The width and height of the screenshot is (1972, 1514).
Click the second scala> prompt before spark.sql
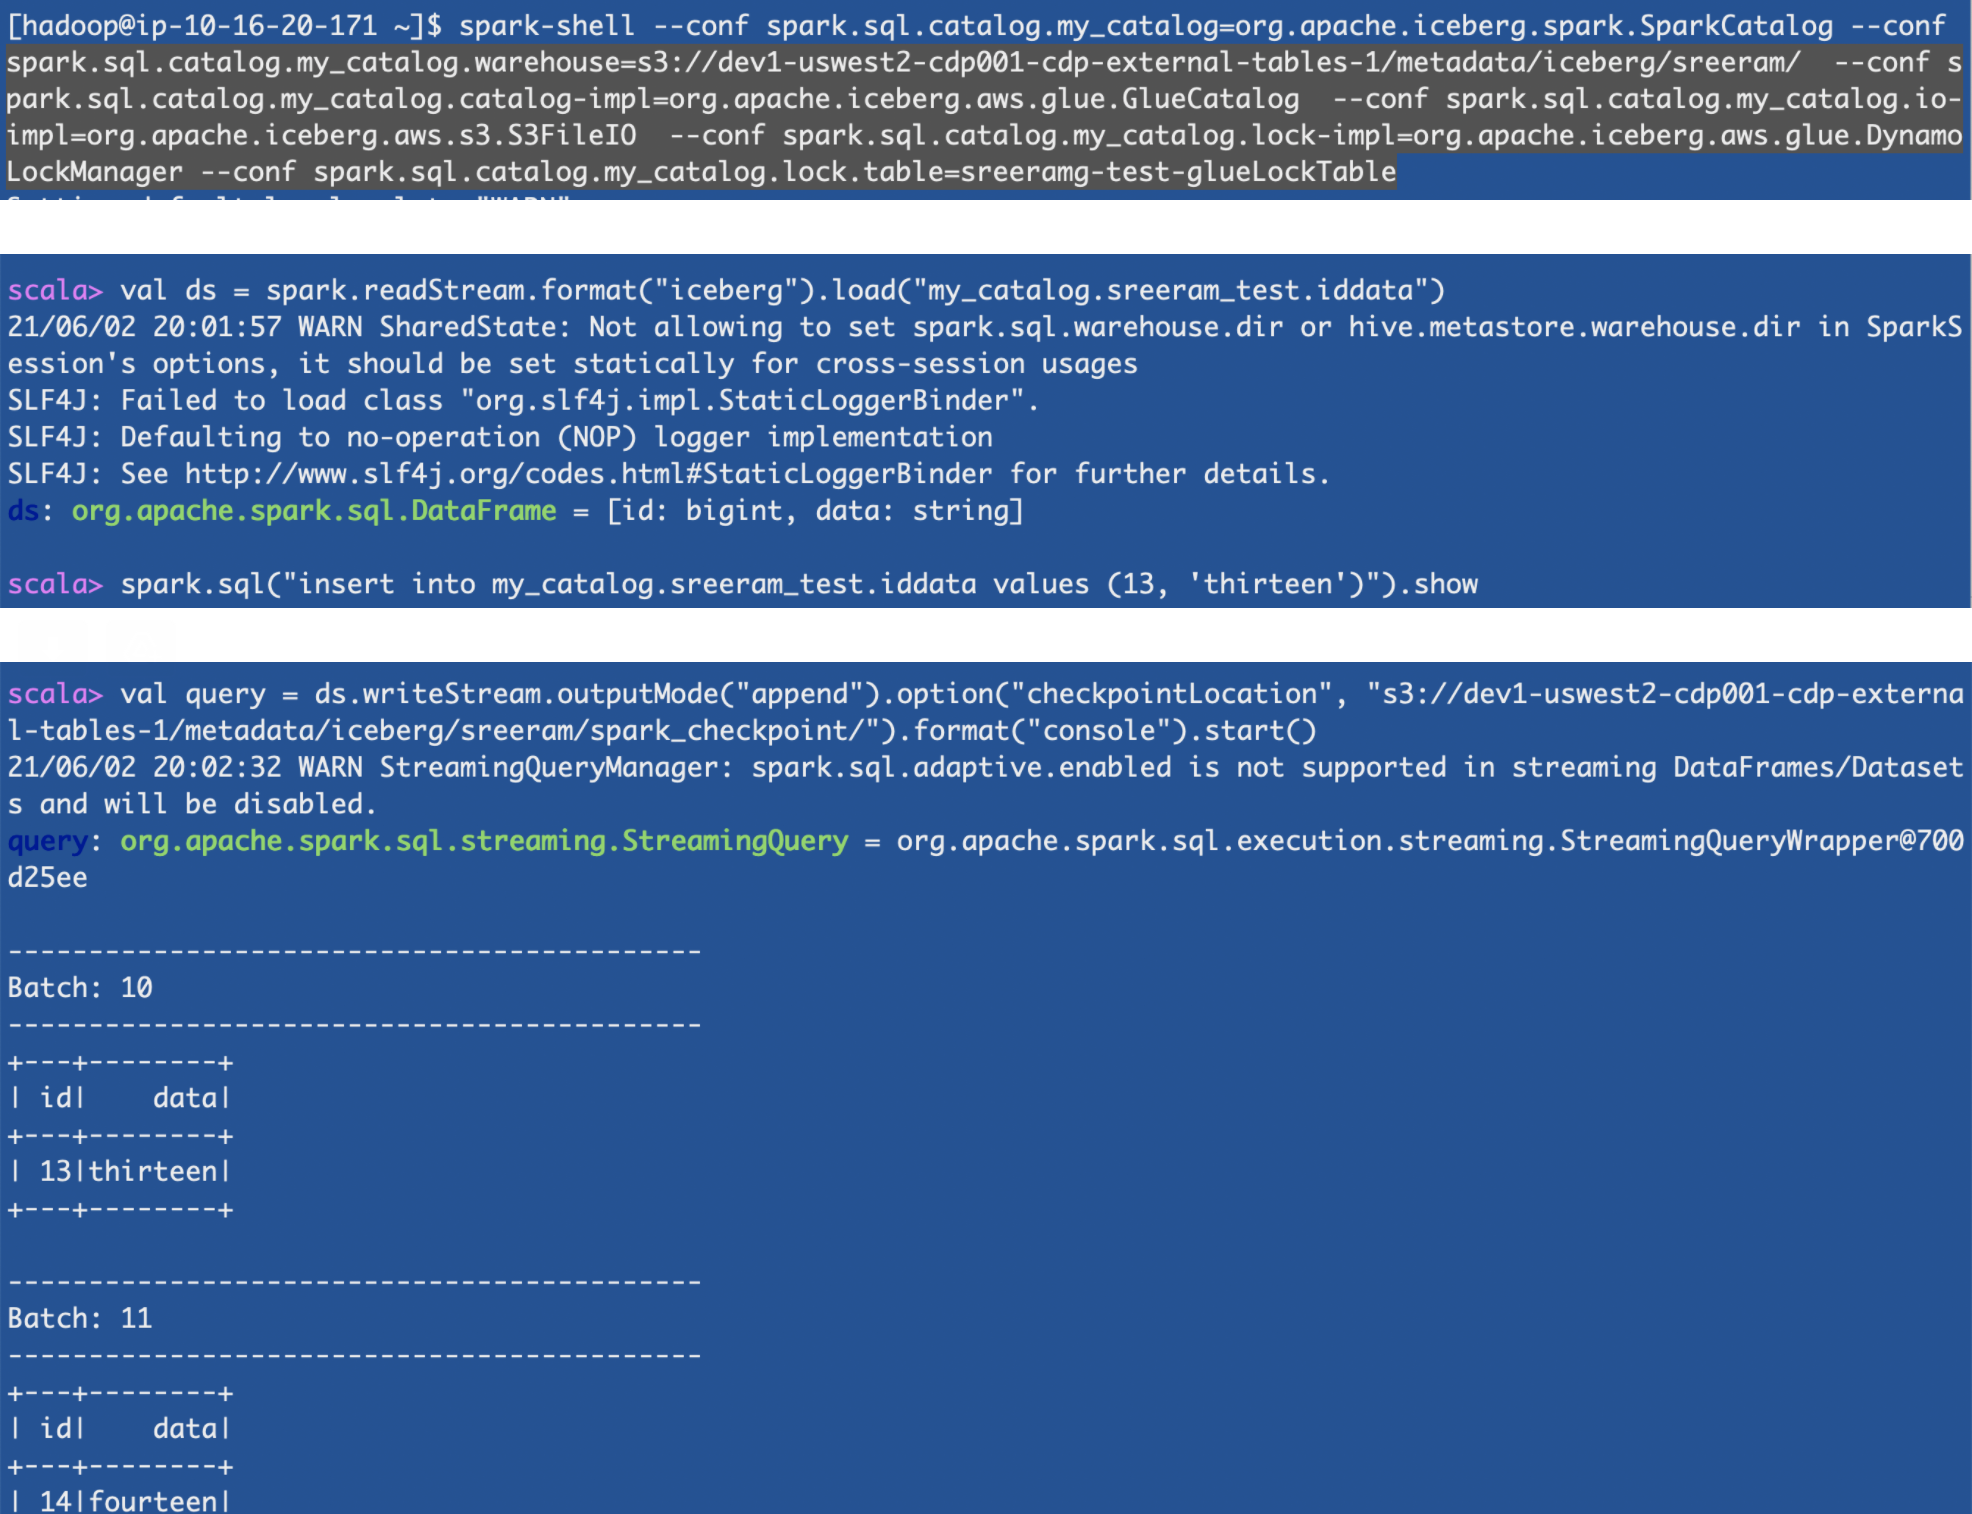(x=55, y=584)
